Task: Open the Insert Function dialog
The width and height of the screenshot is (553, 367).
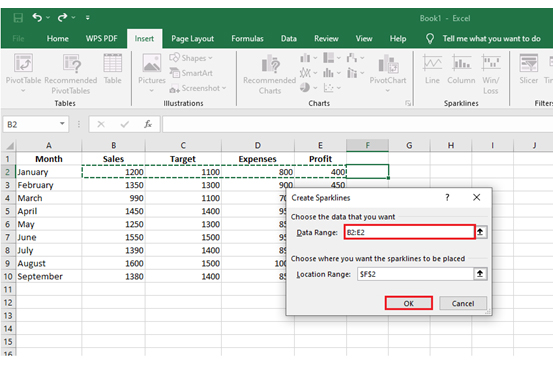Action: (148, 124)
